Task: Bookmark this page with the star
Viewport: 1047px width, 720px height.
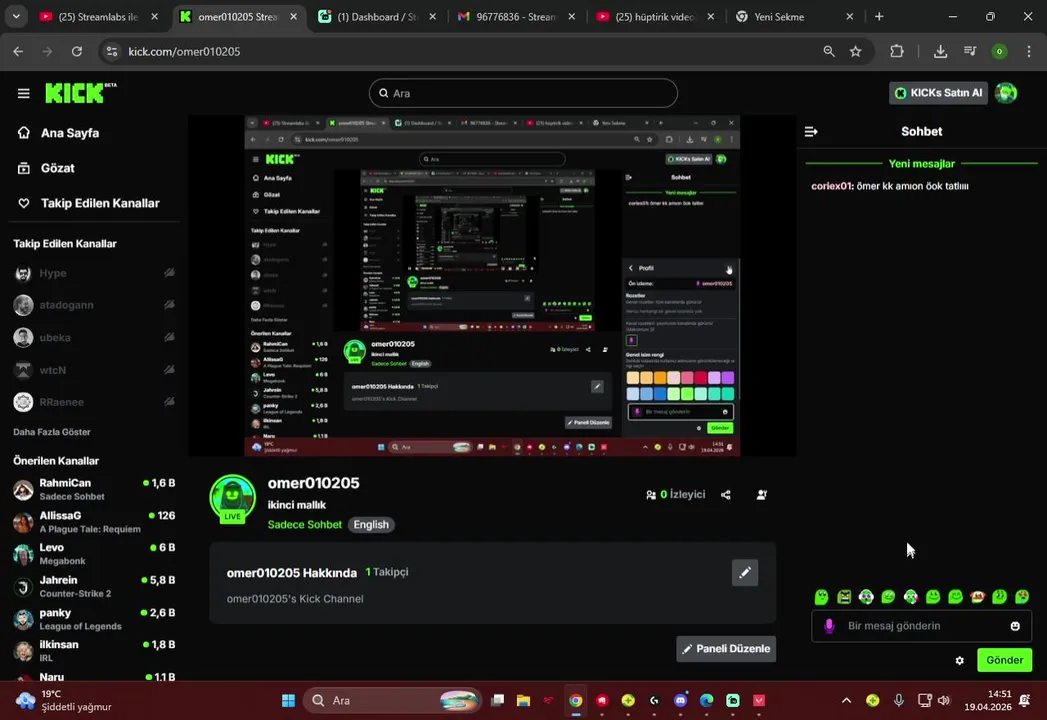Action: 855,51
